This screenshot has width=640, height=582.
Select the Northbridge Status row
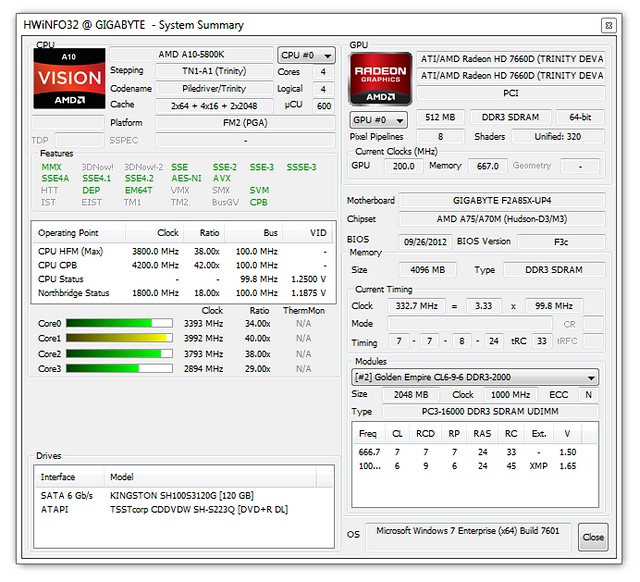[183, 293]
